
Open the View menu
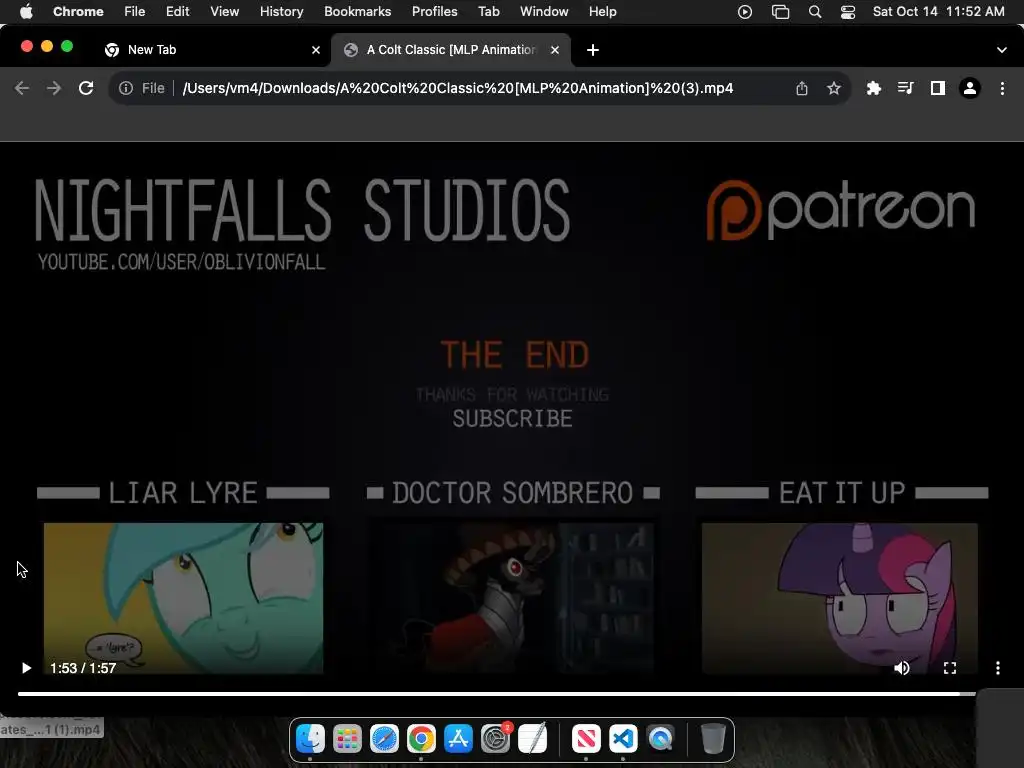(225, 11)
